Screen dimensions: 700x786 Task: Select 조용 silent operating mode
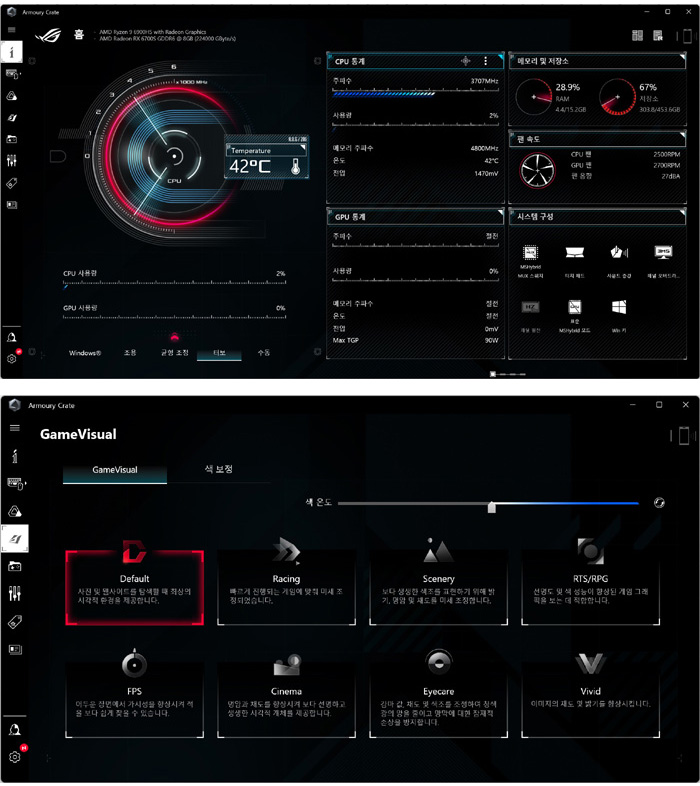[130, 353]
